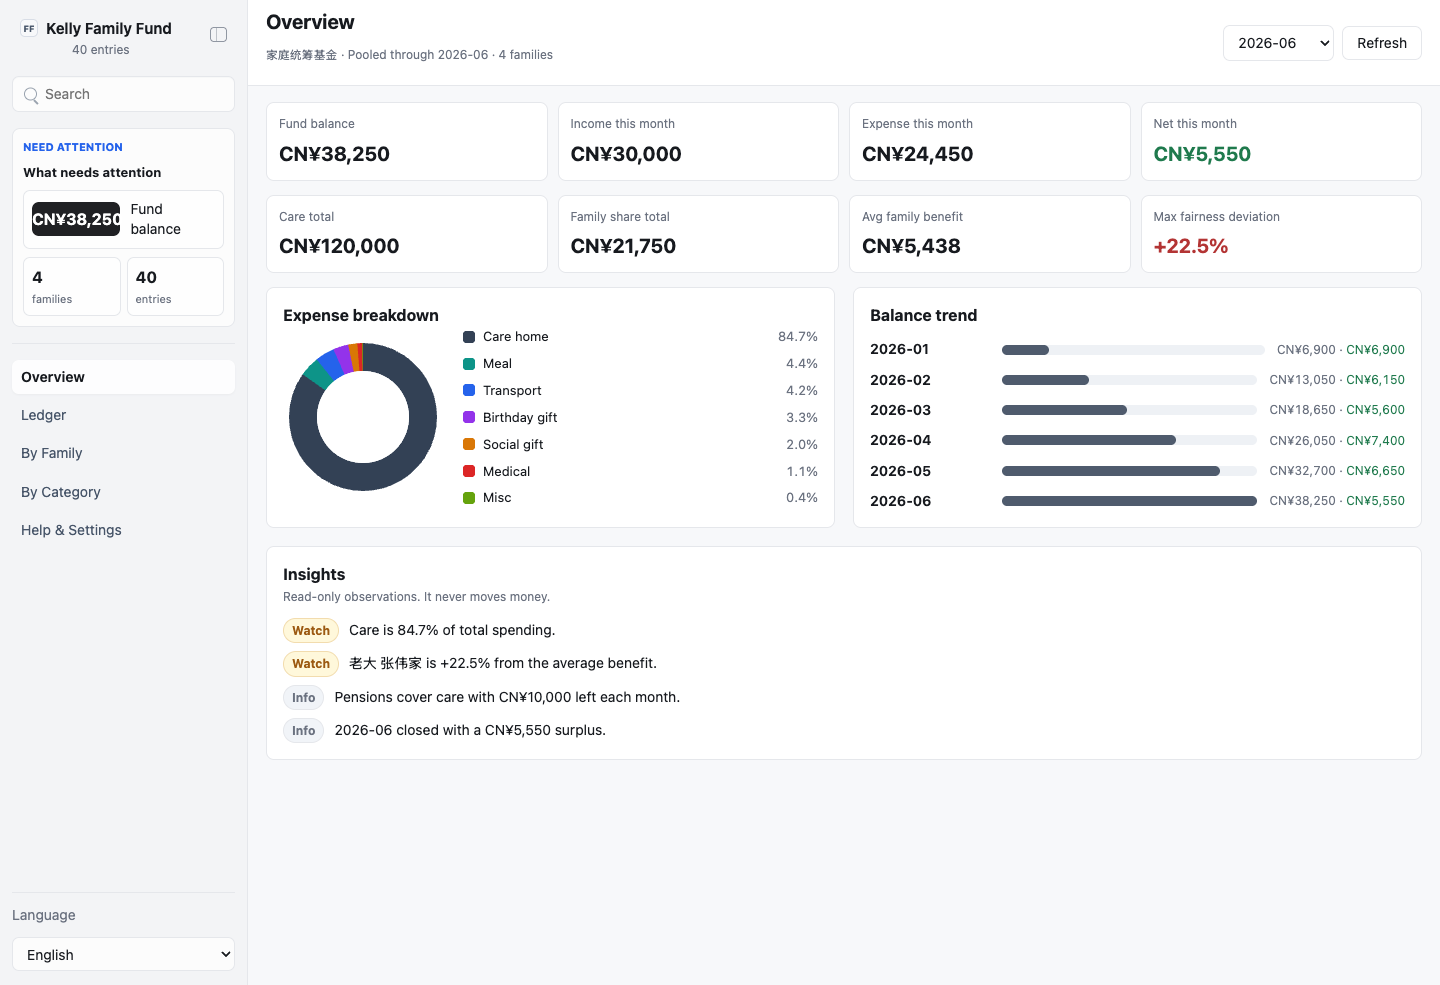
Task: Open the Language dropdown set to English
Action: click(123, 955)
